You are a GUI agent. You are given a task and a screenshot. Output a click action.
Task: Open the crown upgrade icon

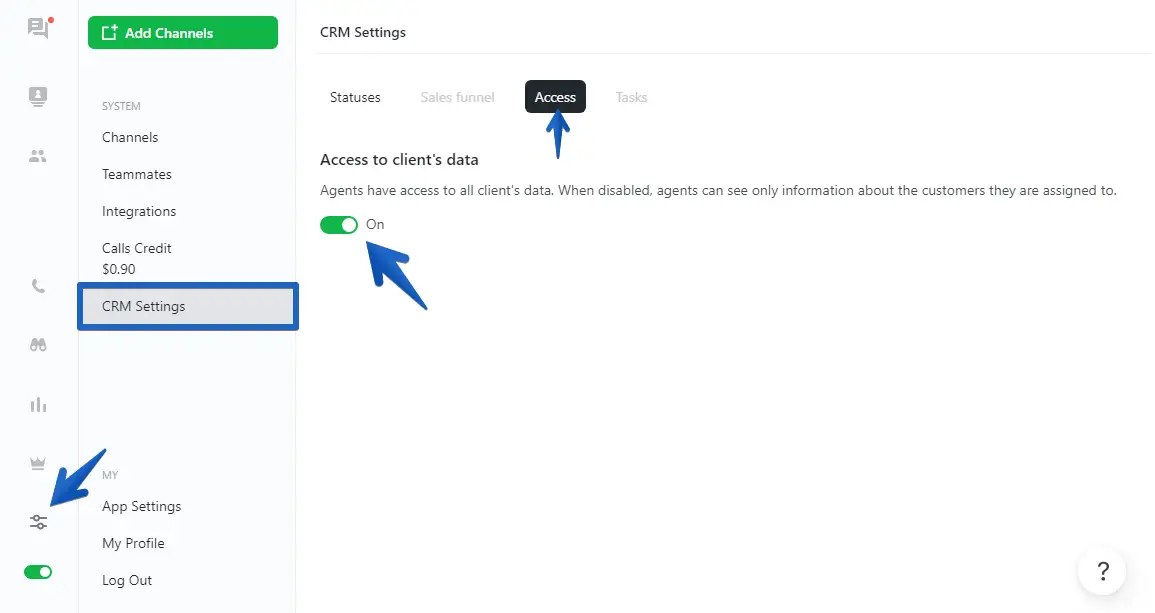click(38, 463)
